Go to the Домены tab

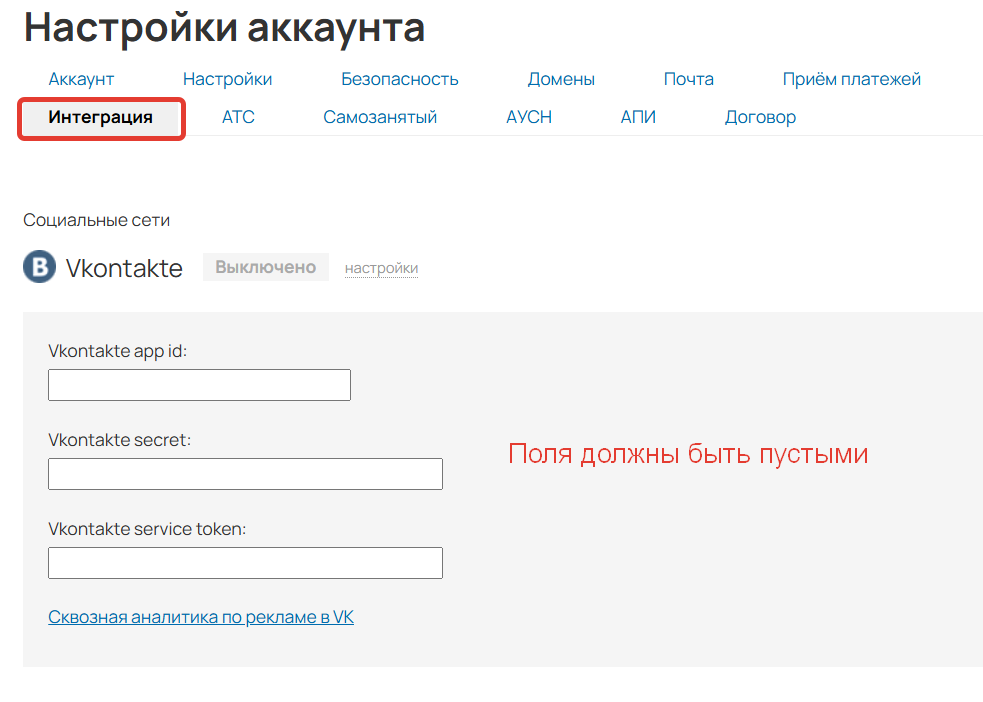(561, 78)
